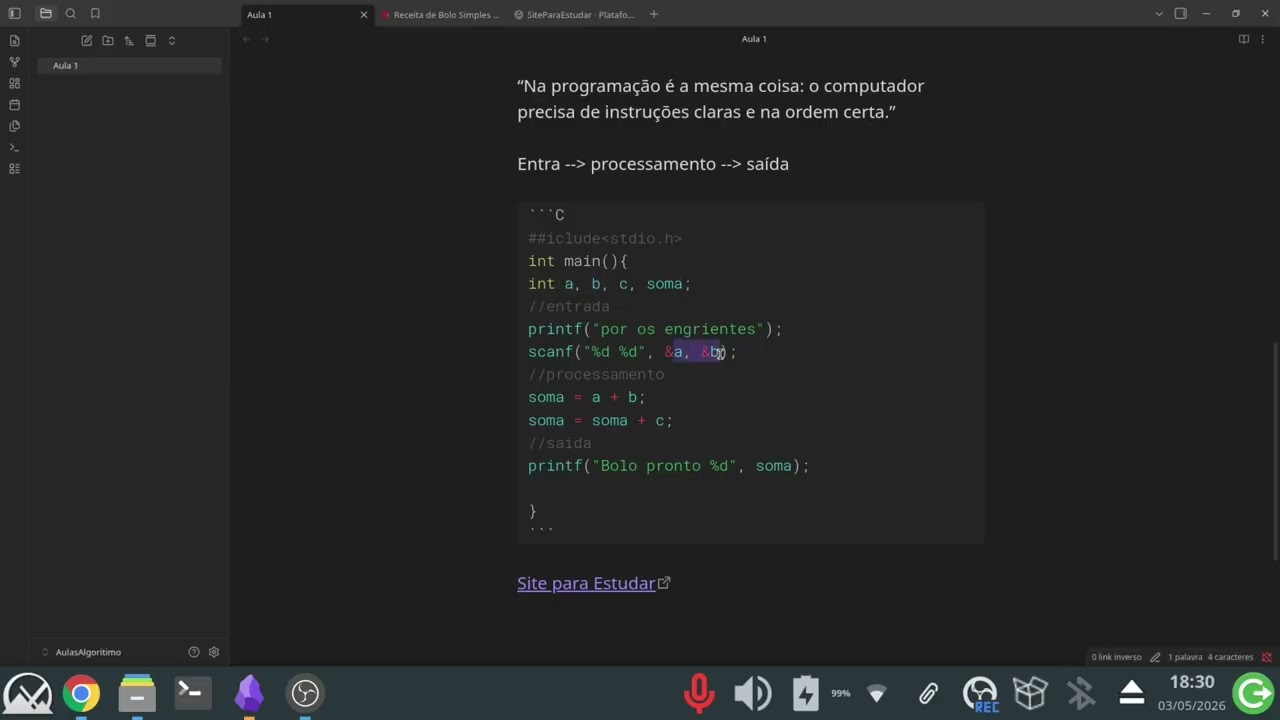The image size is (1280, 720).
Task: Open today's daily note calendar icon
Action: click(14, 105)
